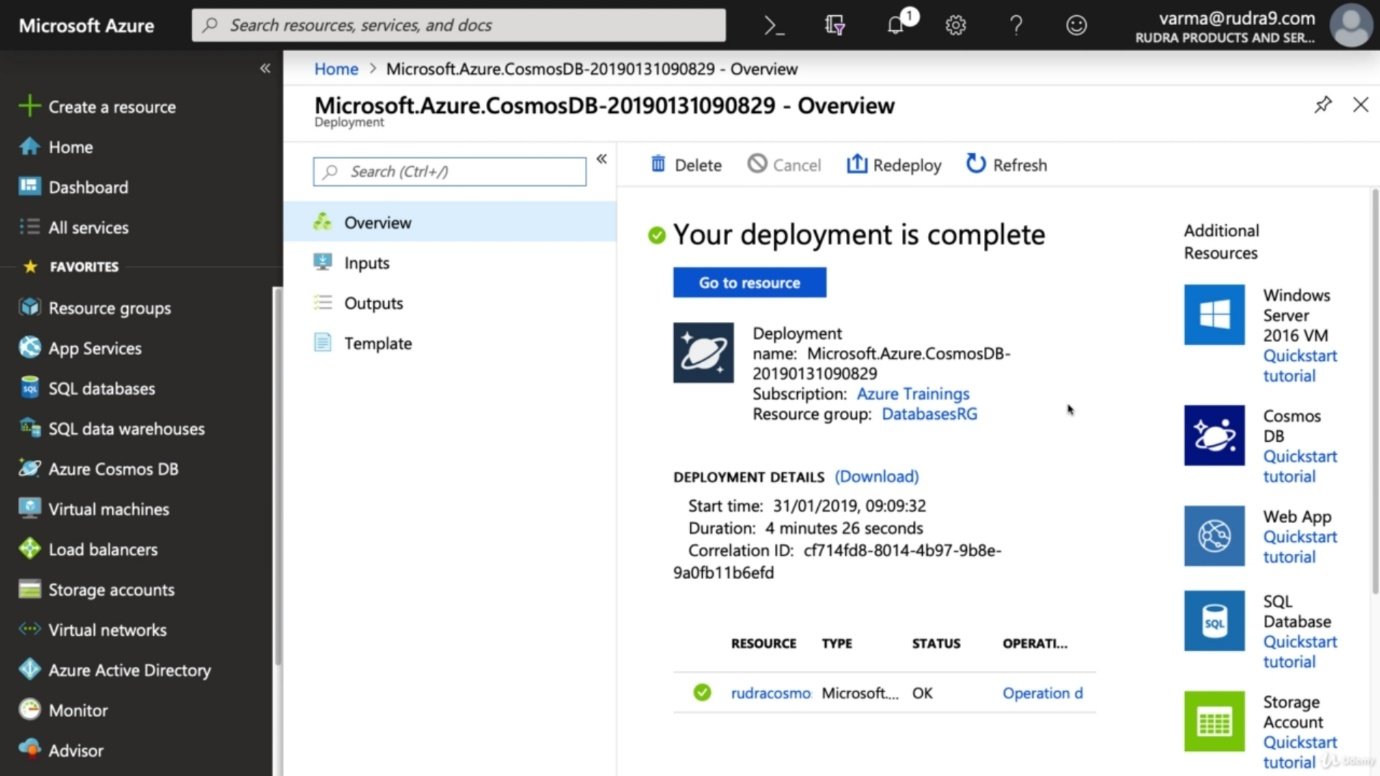Open the Web App Quickstart tutorial link
Viewport: 1380px width, 776px height.
(1300, 547)
